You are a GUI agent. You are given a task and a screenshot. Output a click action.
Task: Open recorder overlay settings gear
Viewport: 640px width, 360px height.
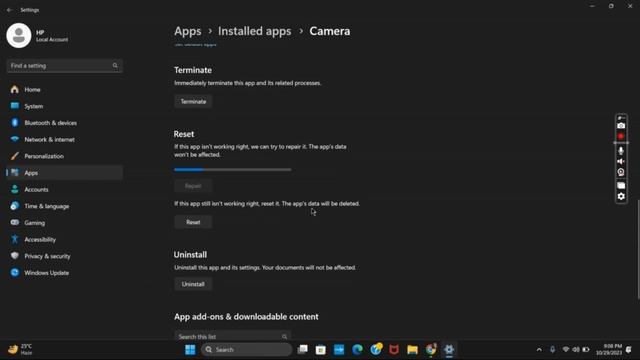[x=621, y=196]
